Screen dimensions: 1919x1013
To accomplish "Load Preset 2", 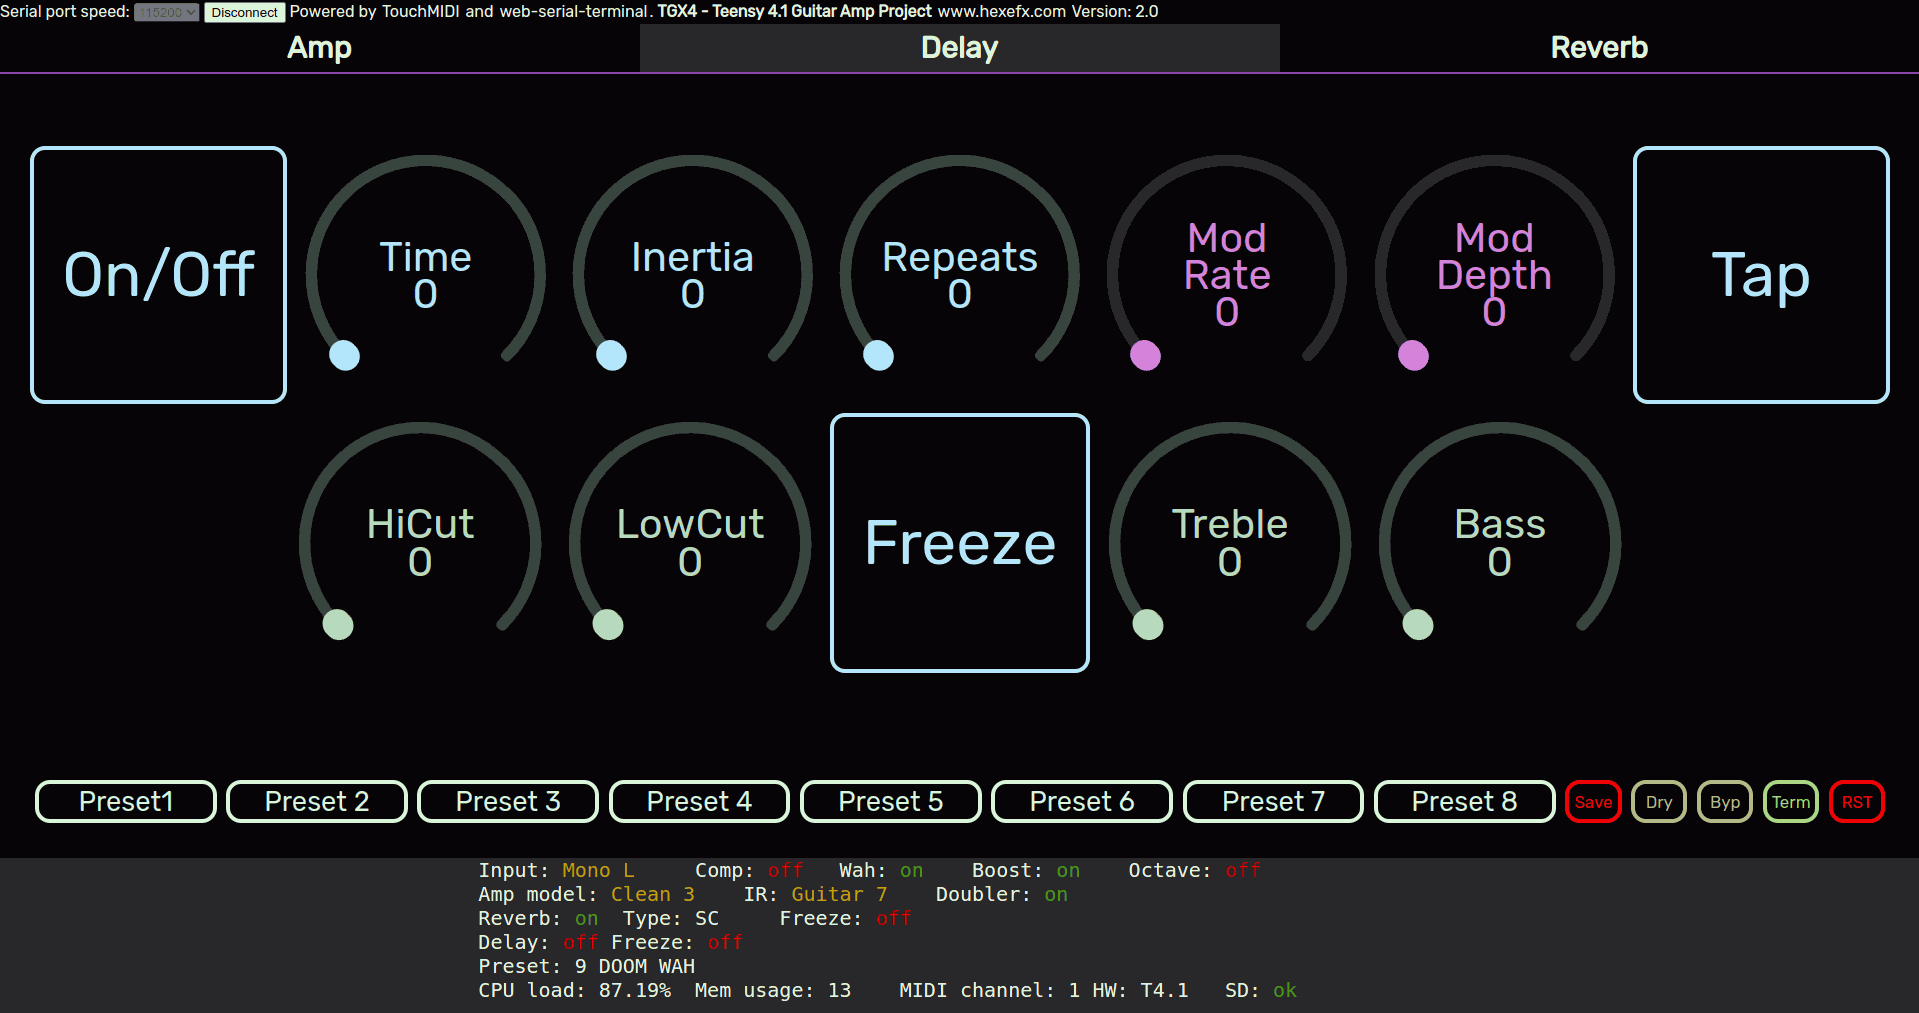I will 317,802.
